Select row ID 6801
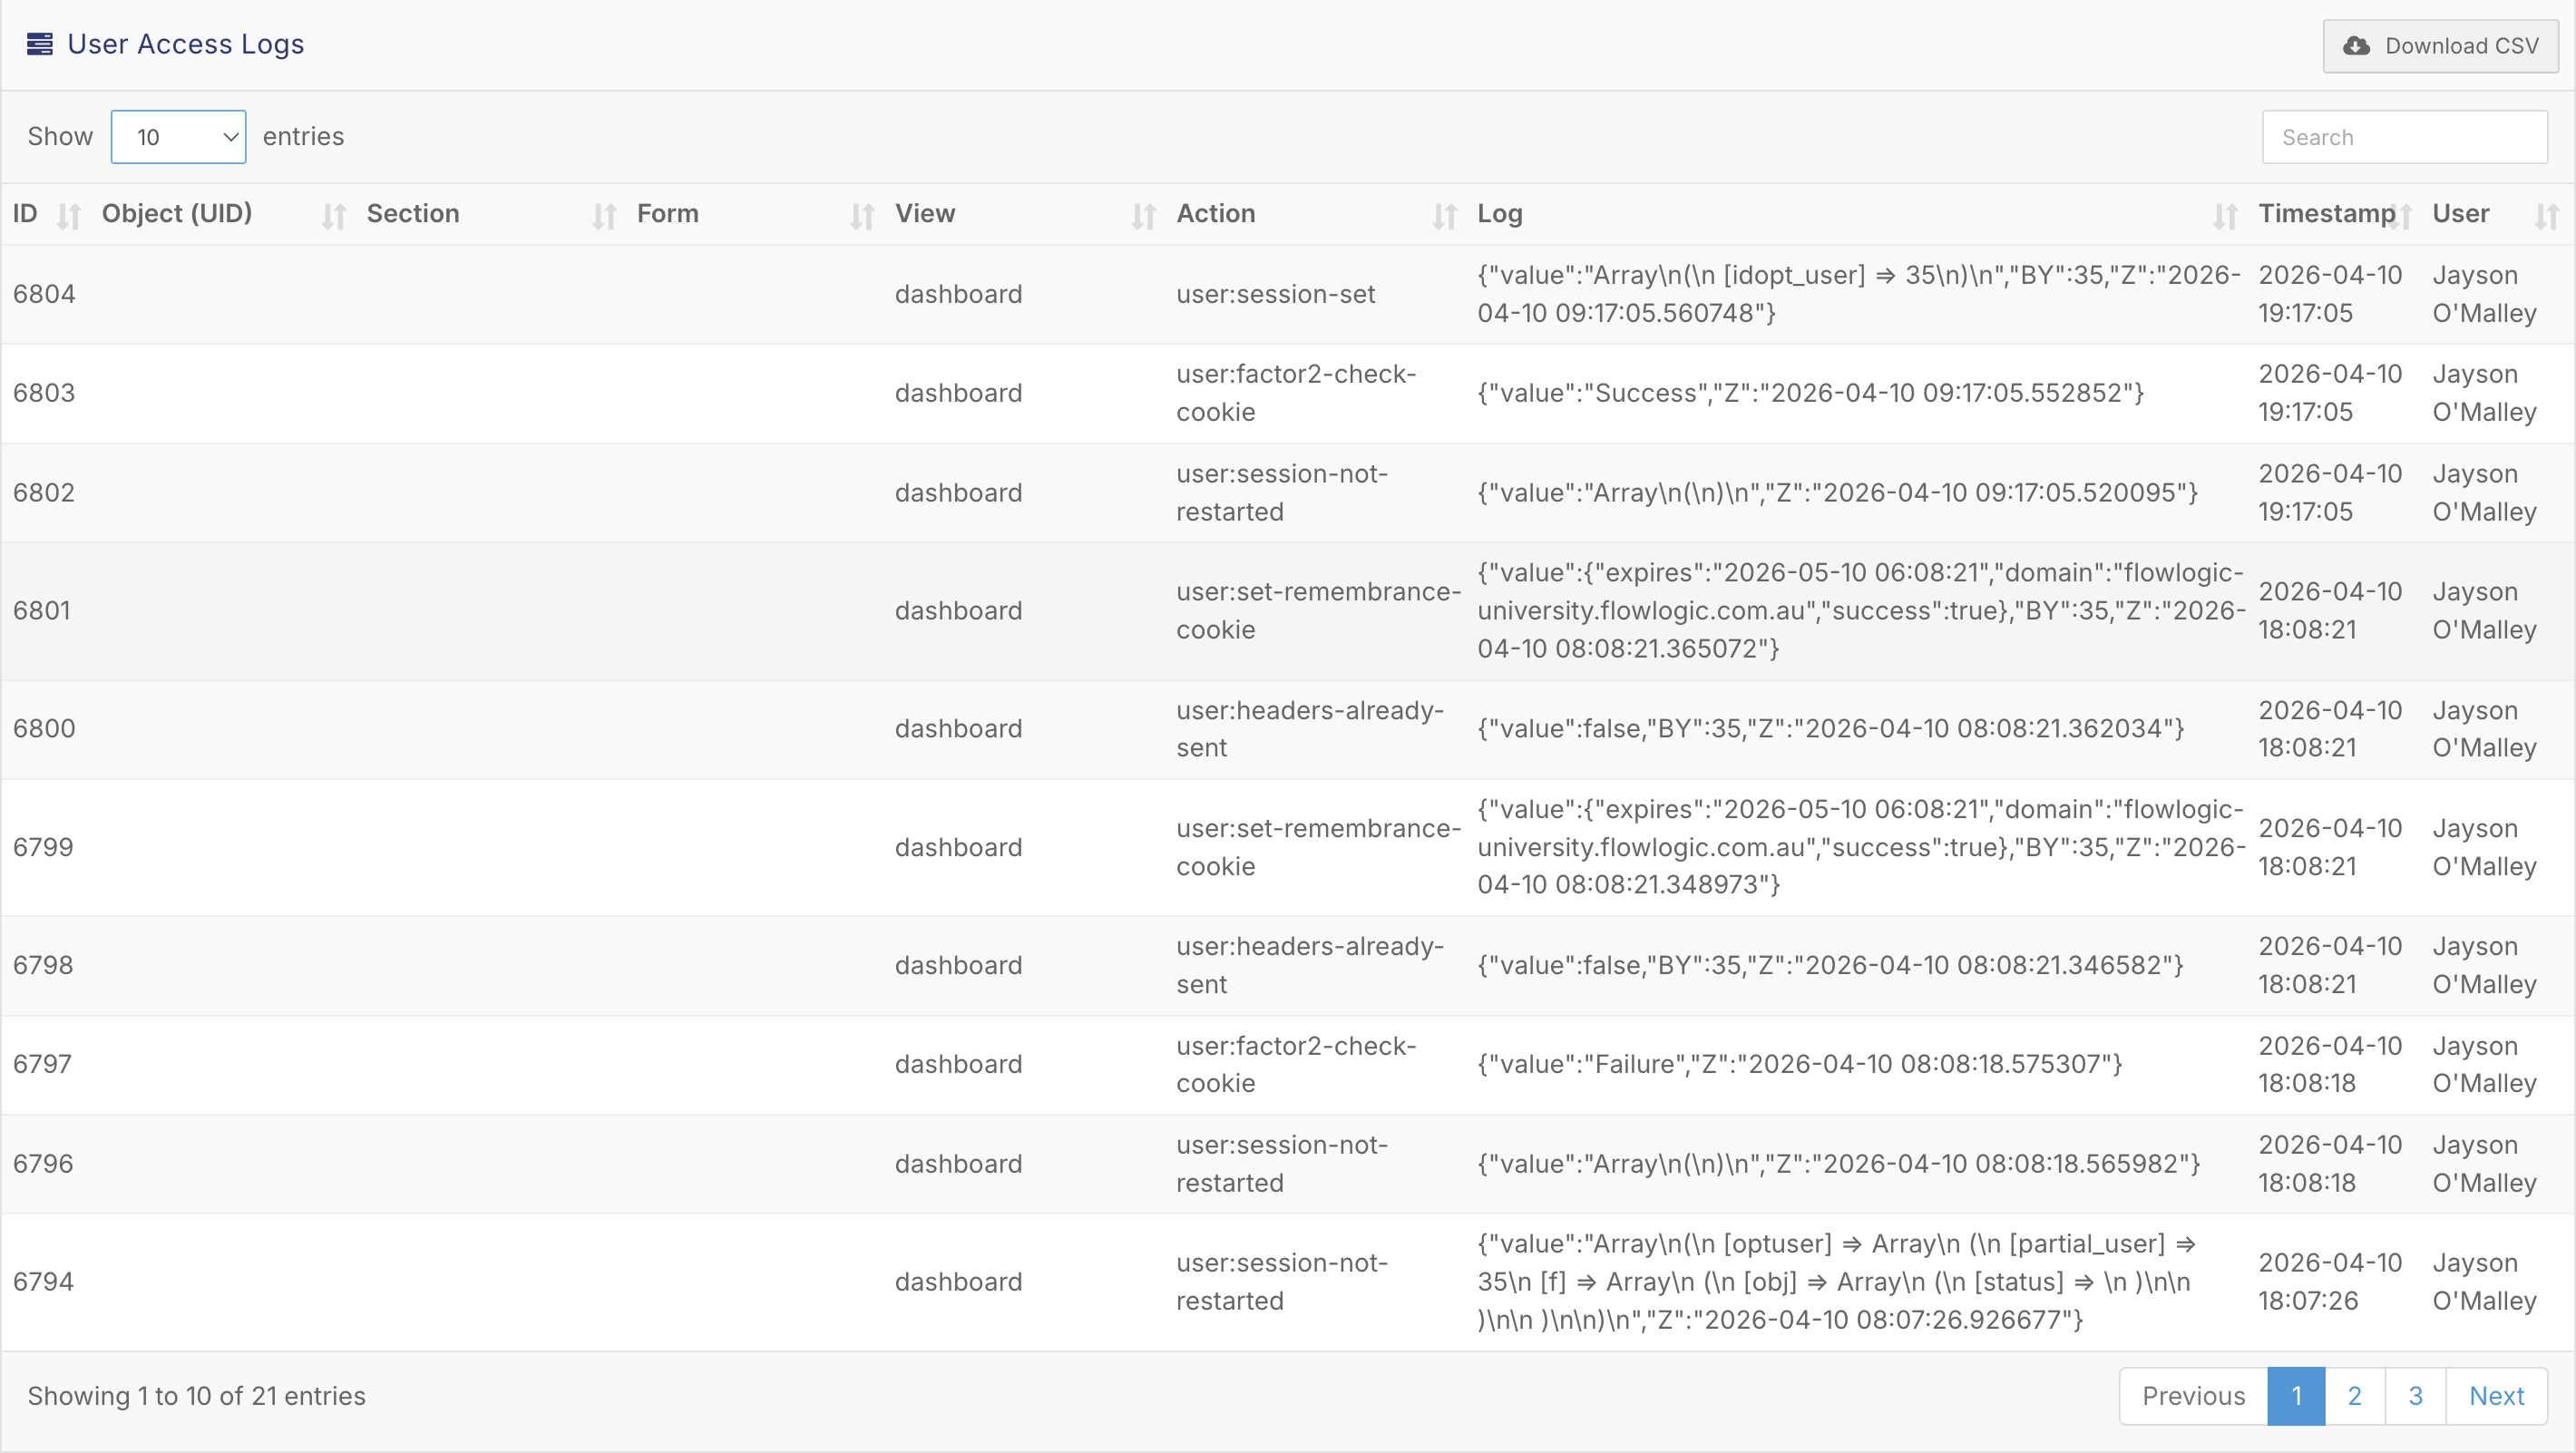The image size is (2576, 1453). (42, 610)
